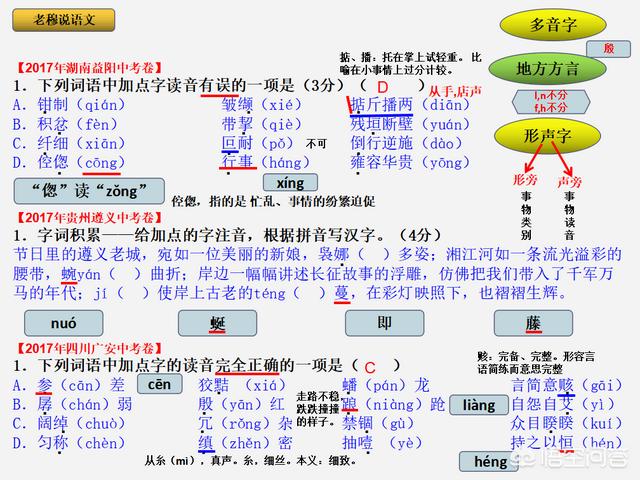Click the red answer letter D
This screenshot has width=640, height=480.
[x=381, y=88]
